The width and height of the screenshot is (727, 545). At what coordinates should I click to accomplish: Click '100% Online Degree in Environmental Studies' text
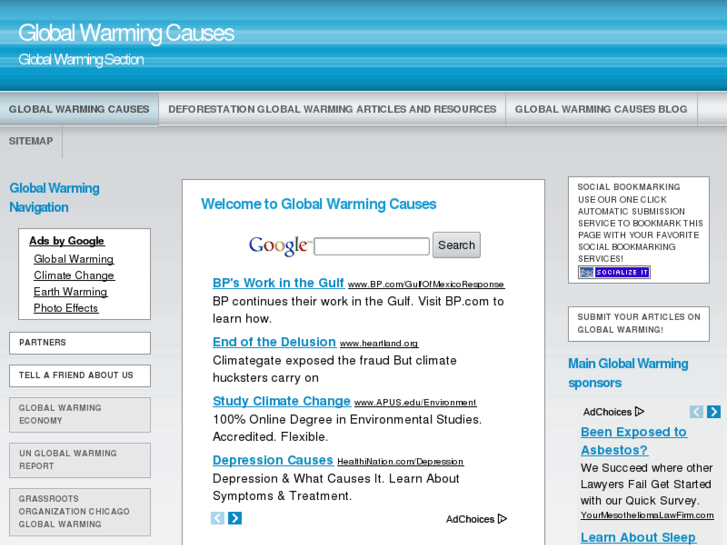coord(347,428)
